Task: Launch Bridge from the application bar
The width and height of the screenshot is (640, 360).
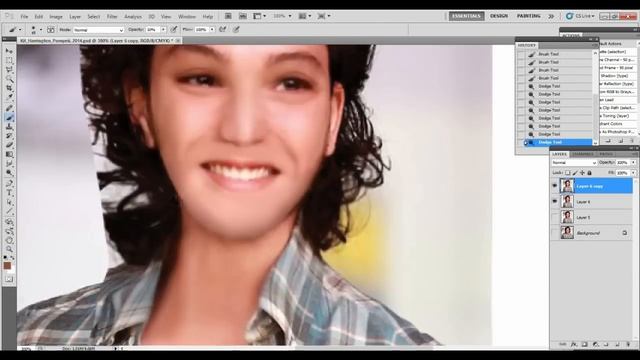Action: (228, 16)
